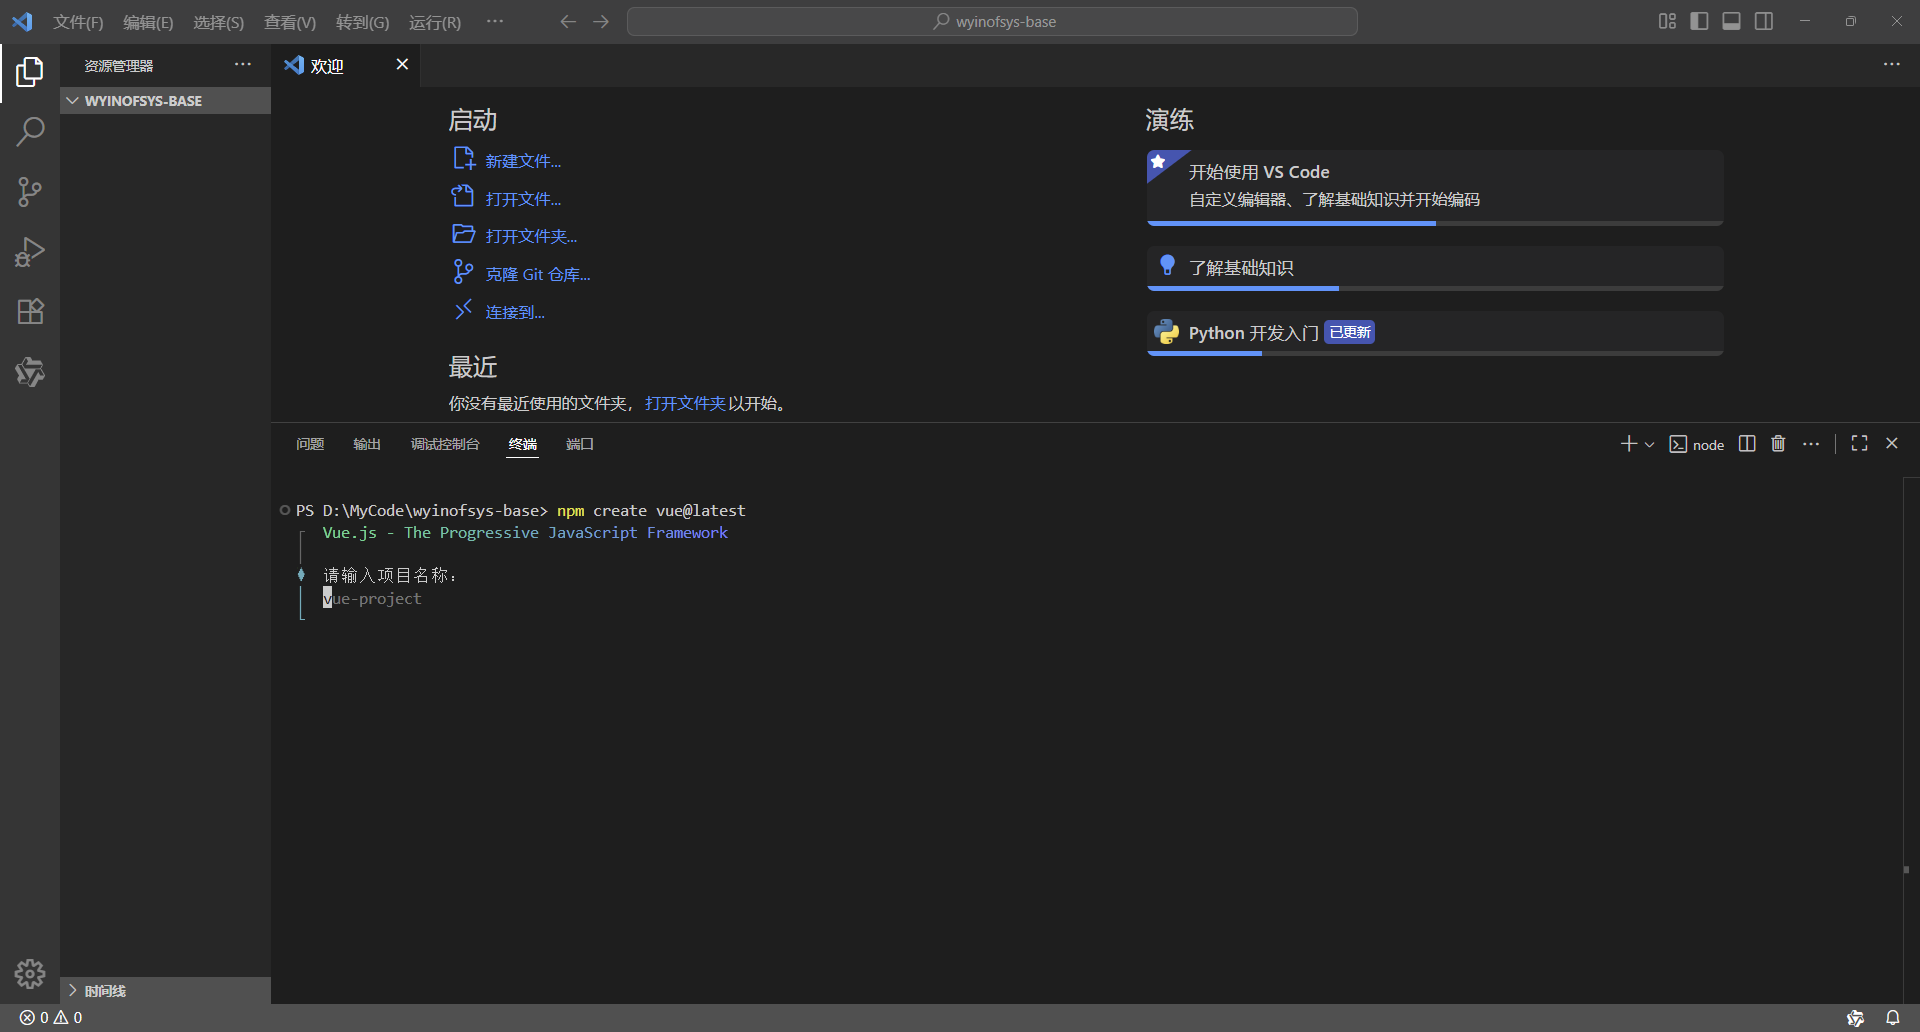Open the 选择(S) menu
The width and height of the screenshot is (1920, 1032).
pos(218,22)
